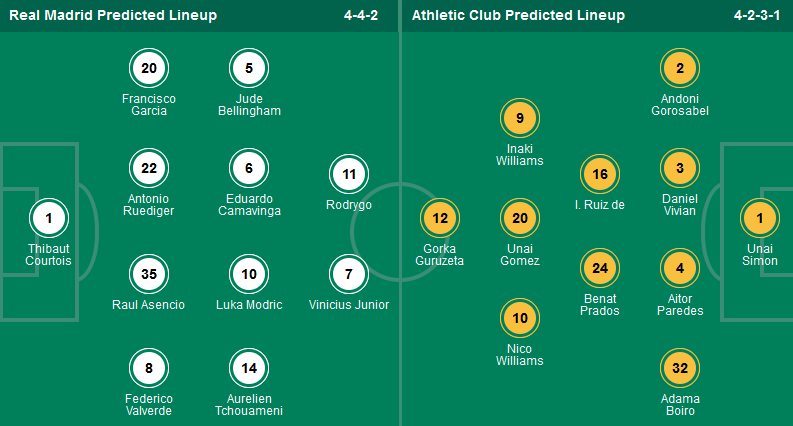Click the Aurelien Tchouameni name label

coord(249,405)
